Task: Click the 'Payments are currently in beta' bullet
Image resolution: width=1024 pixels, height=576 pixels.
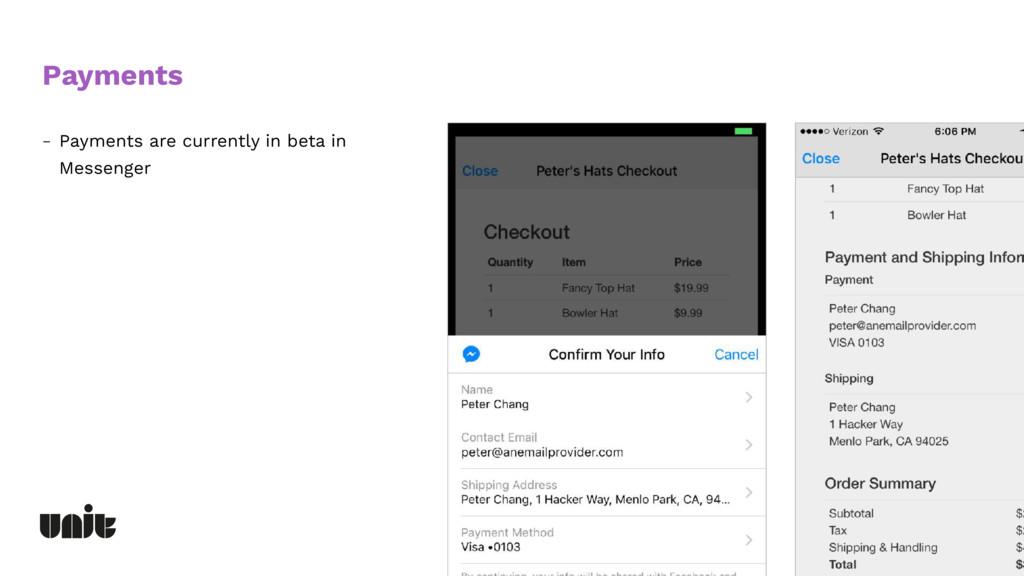Action: tap(202, 155)
